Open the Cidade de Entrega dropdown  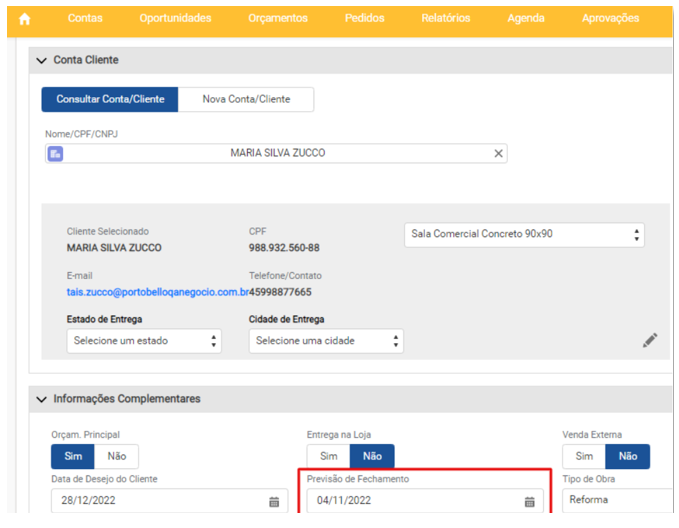[325, 341]
